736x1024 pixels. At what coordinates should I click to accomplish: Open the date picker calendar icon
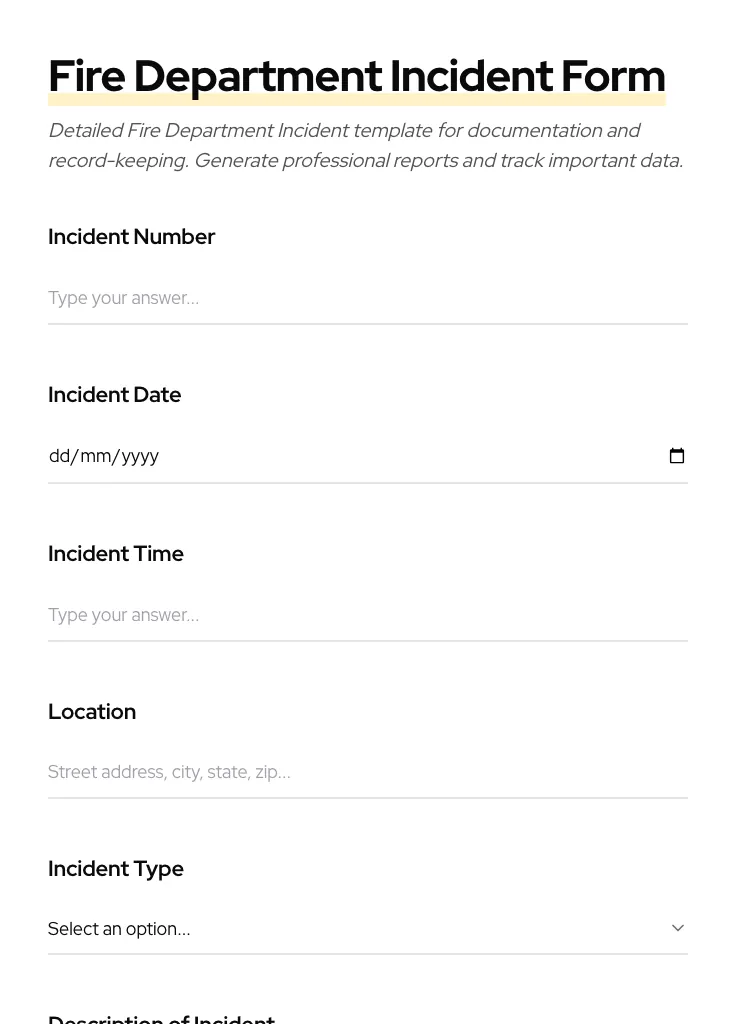point(677,455)
